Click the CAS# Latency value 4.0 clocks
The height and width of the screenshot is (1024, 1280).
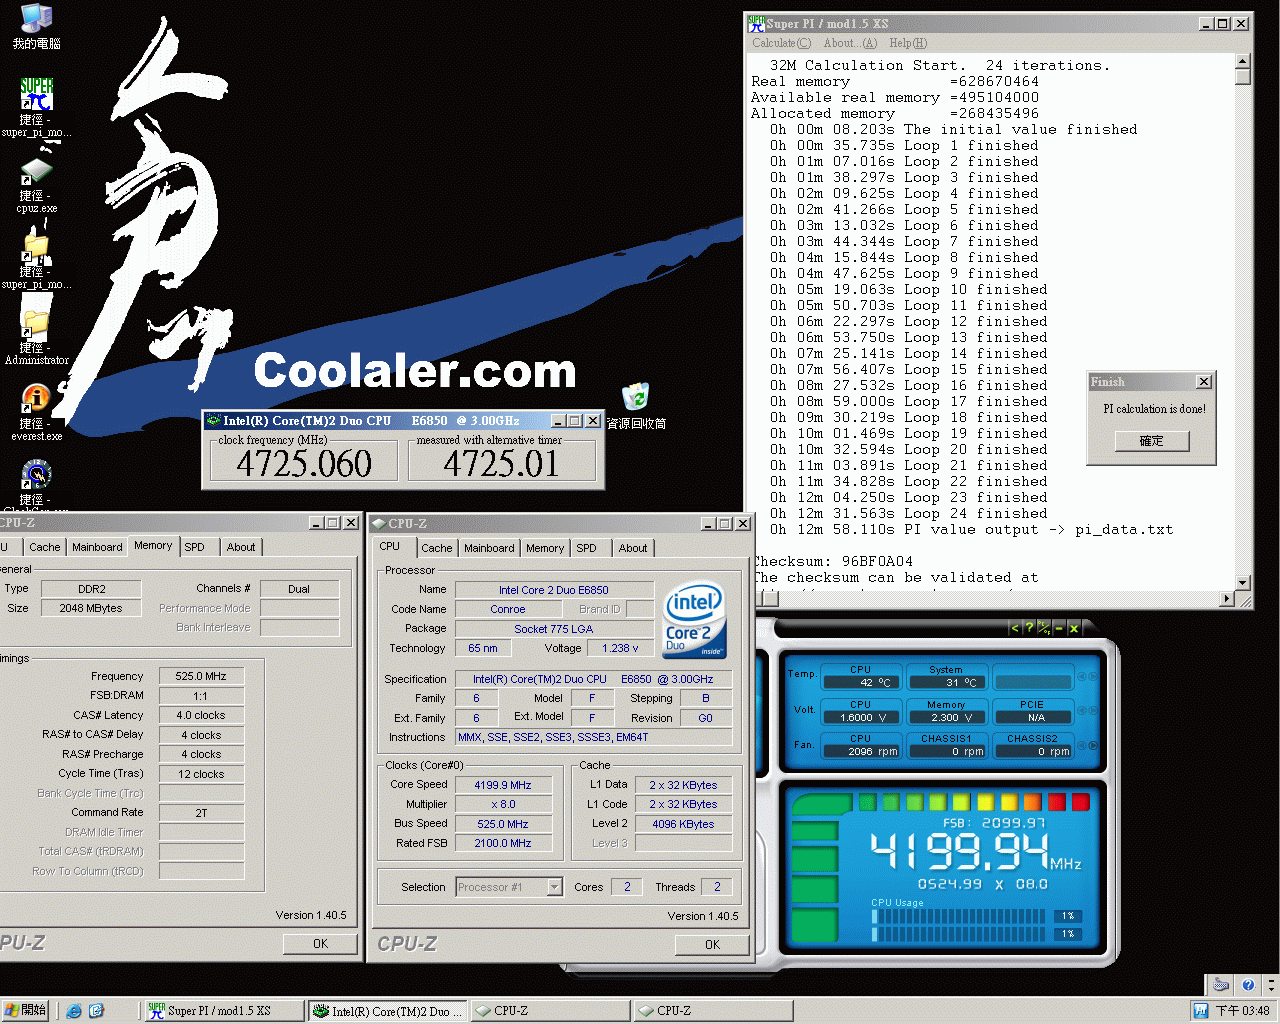[201, 715]
